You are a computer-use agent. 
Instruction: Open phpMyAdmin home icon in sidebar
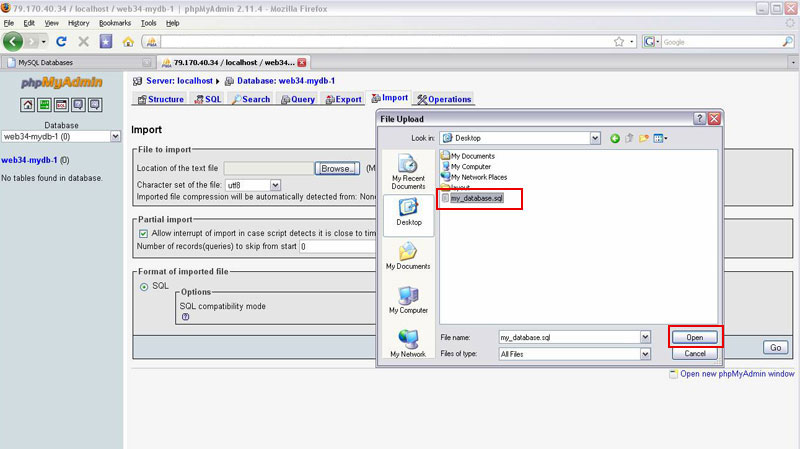click(28, 105)
